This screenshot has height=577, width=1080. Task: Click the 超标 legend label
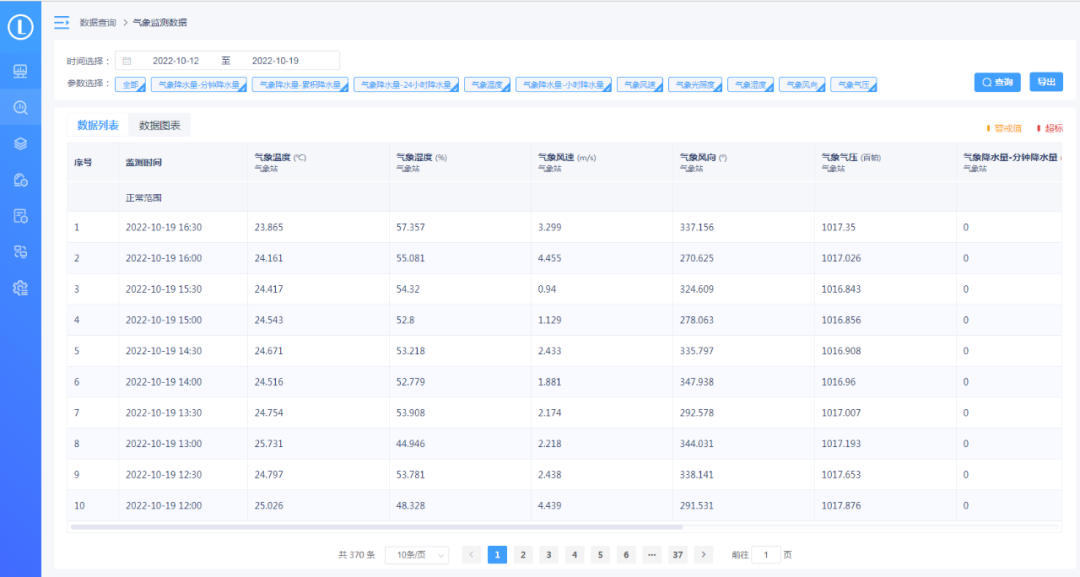tap(1054, 129)
